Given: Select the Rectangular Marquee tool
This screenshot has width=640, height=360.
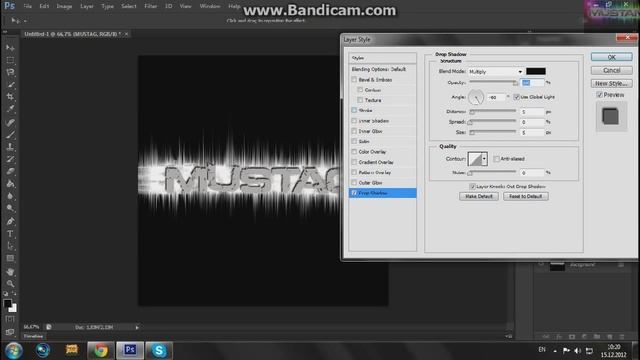Looking at the screenshot, I should click(x=10, y=60).
